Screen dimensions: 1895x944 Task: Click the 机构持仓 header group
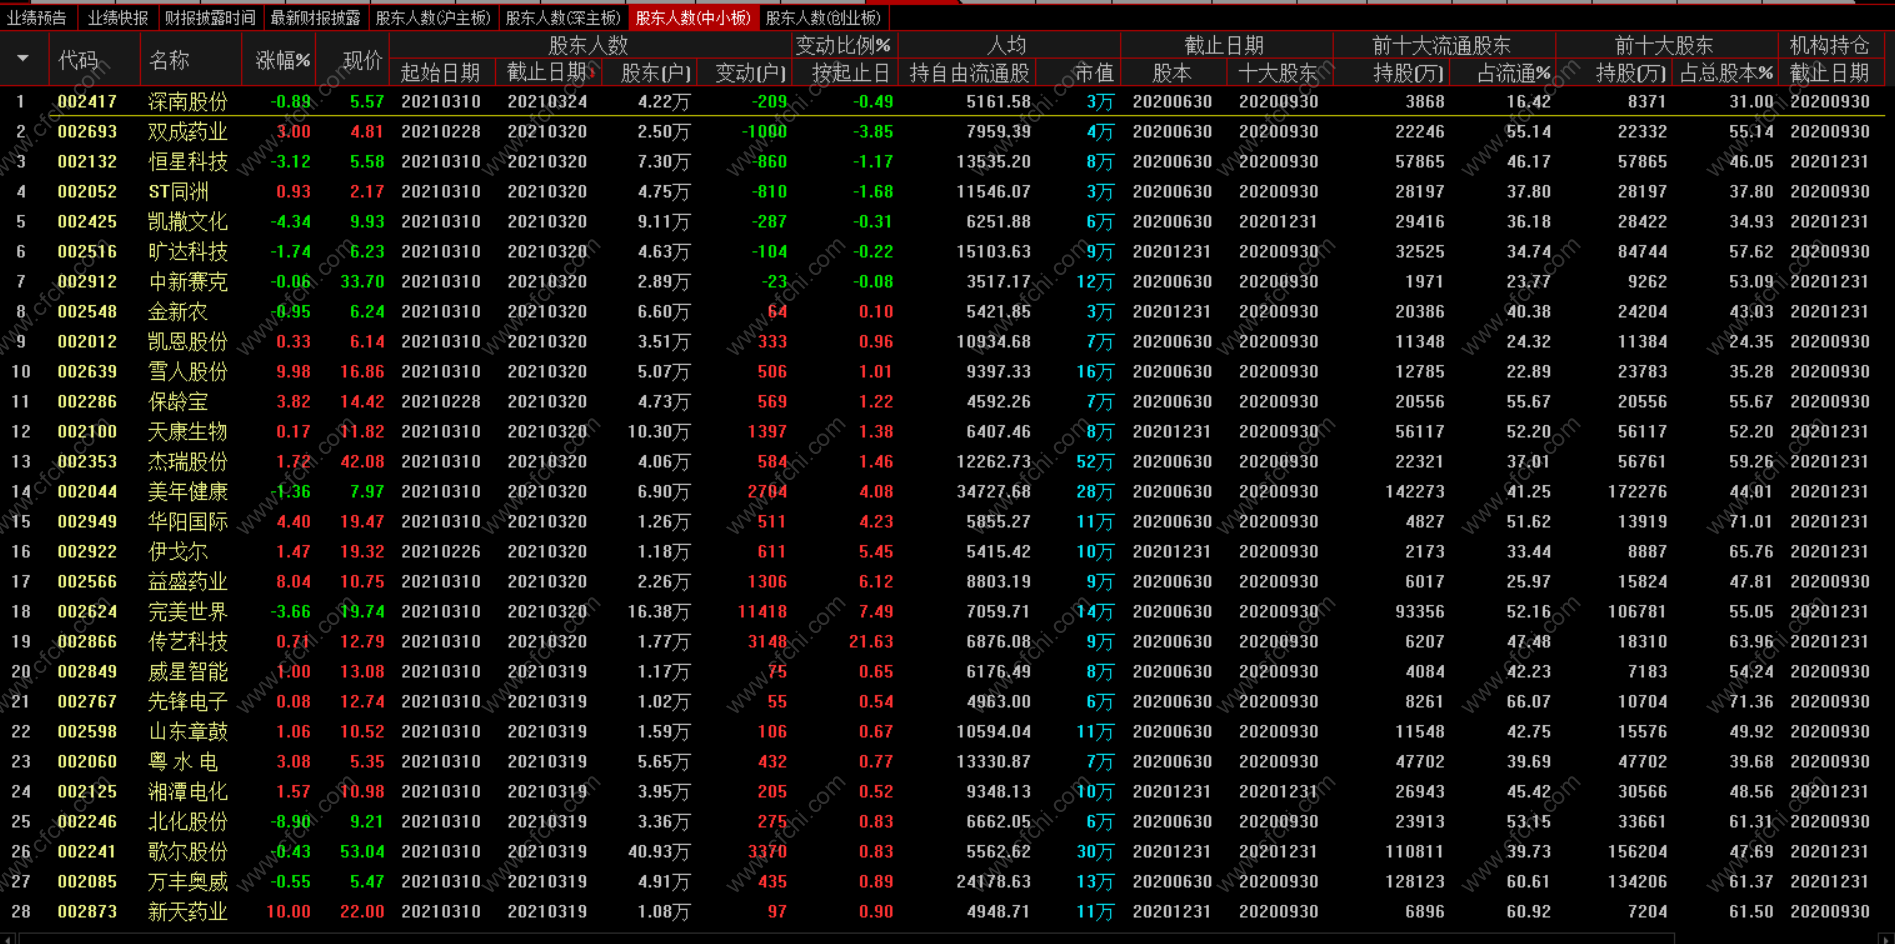pos(1829,45)
